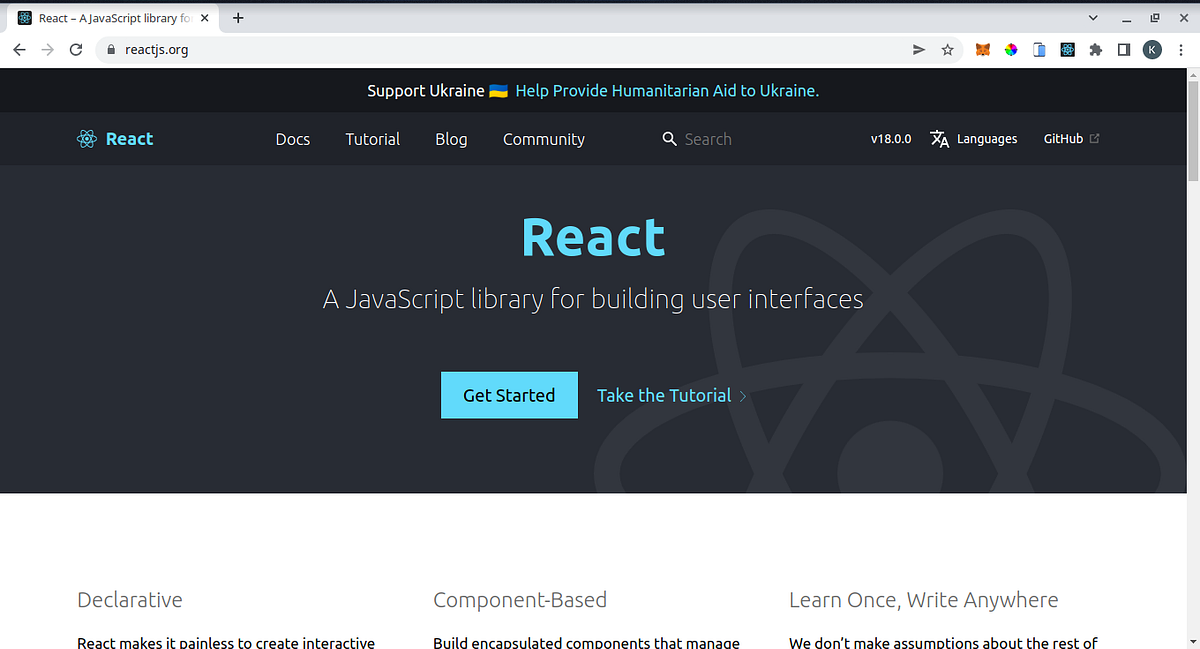Open a new tab with the plus button
Image resolution: width=1200 pixels, height=649 pixels.
[x=238, y=18]
